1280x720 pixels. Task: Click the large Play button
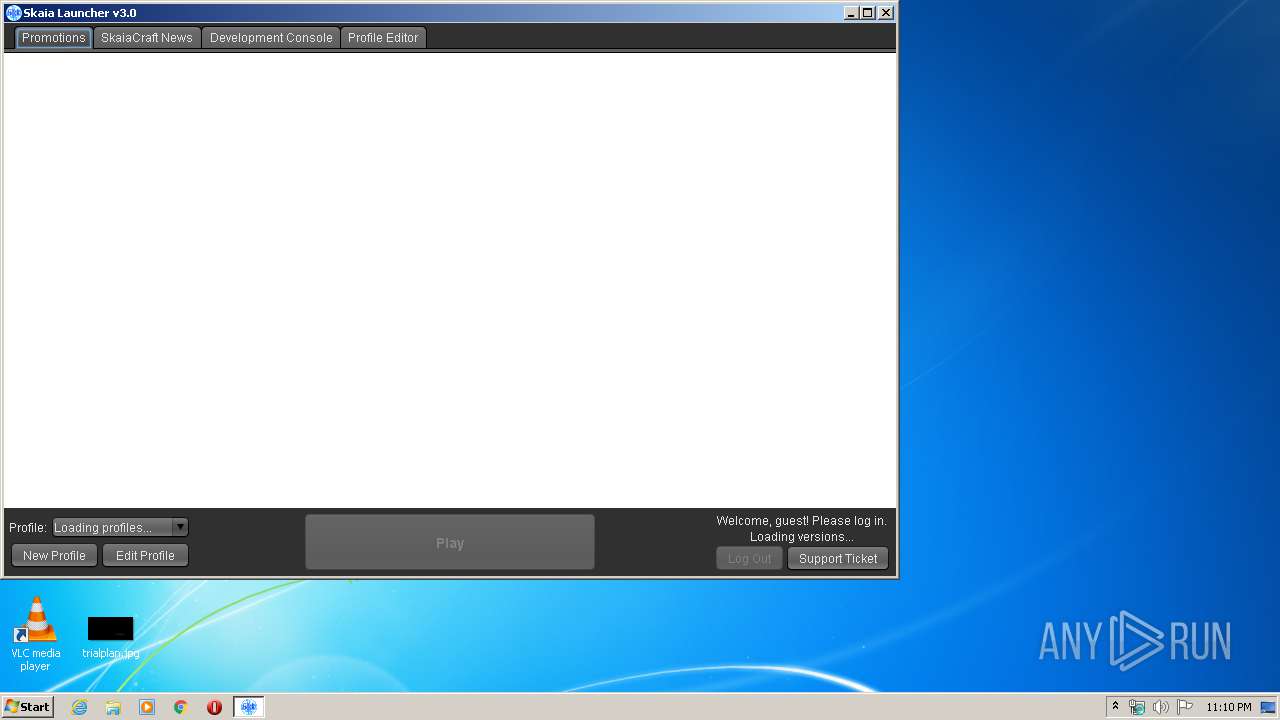tap(450, 543)
